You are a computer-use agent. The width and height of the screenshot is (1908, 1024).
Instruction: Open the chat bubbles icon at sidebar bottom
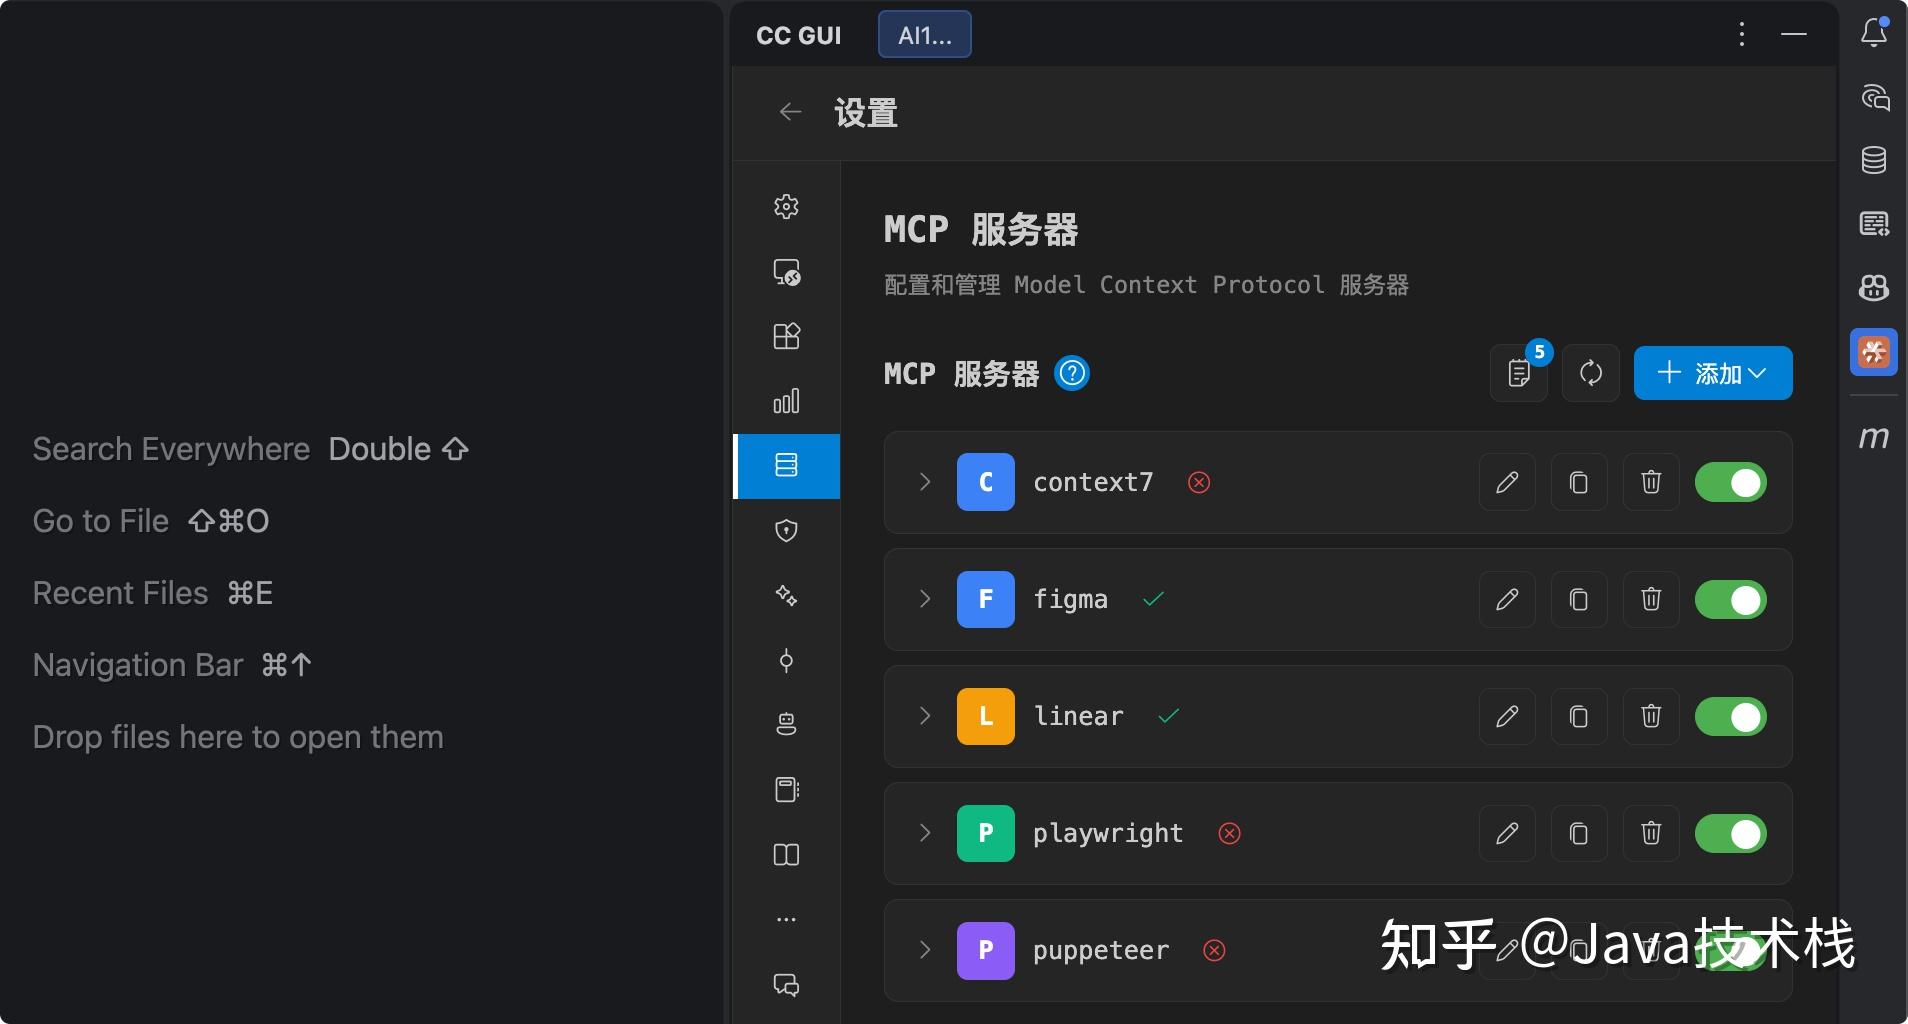(786, 985)
